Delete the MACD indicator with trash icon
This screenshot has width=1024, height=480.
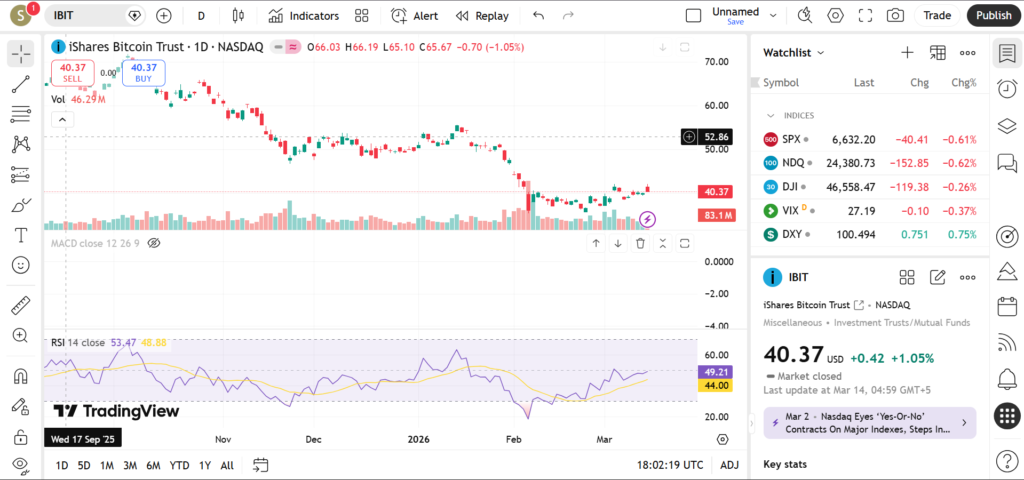[x=640, y=243]
